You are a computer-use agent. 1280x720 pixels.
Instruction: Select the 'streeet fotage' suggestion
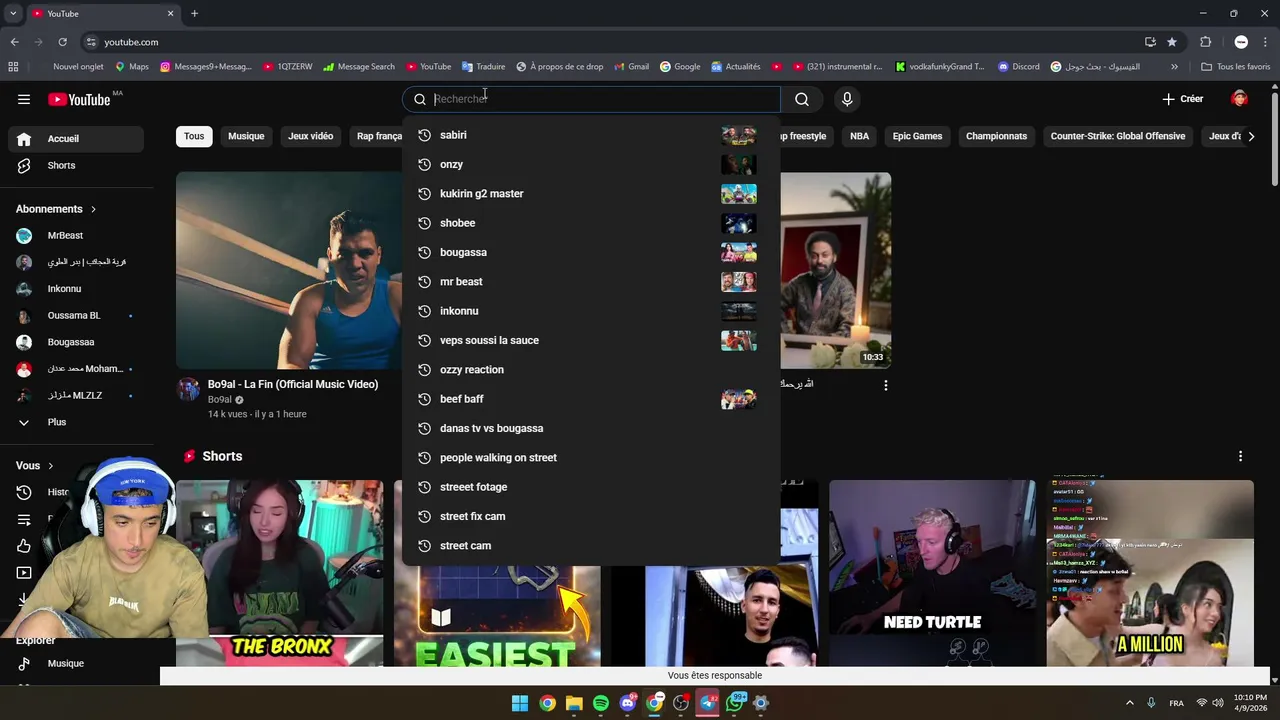(x=591, y=487)
